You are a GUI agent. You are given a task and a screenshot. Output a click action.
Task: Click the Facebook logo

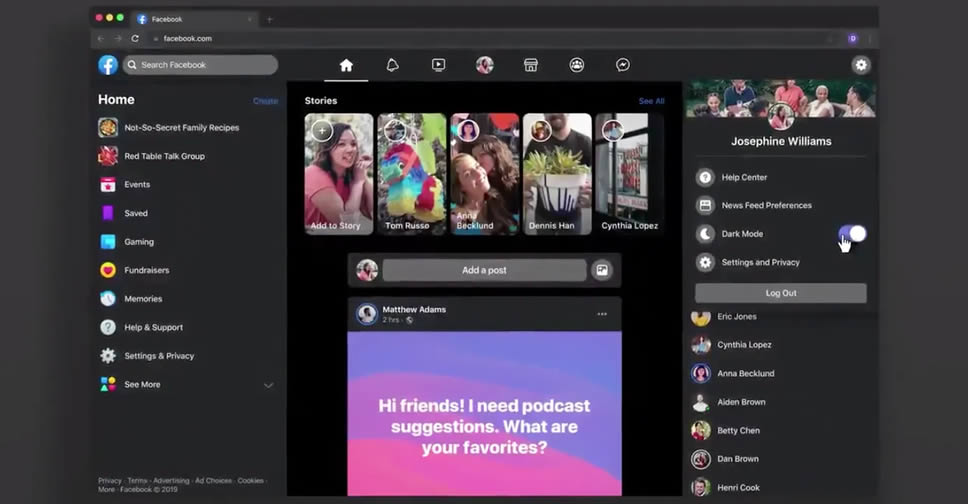[x=108, y=65]
